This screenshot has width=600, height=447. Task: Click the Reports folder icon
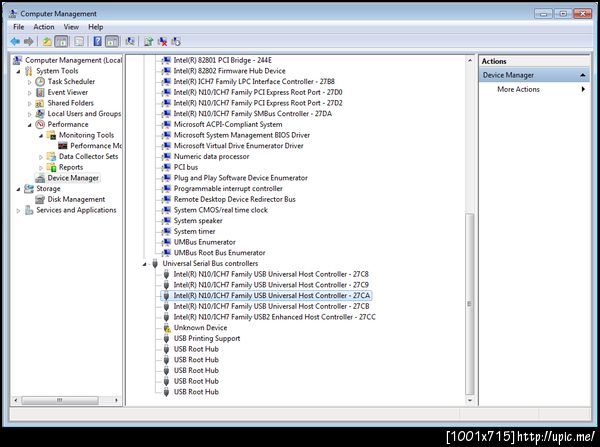coord(51,167)
